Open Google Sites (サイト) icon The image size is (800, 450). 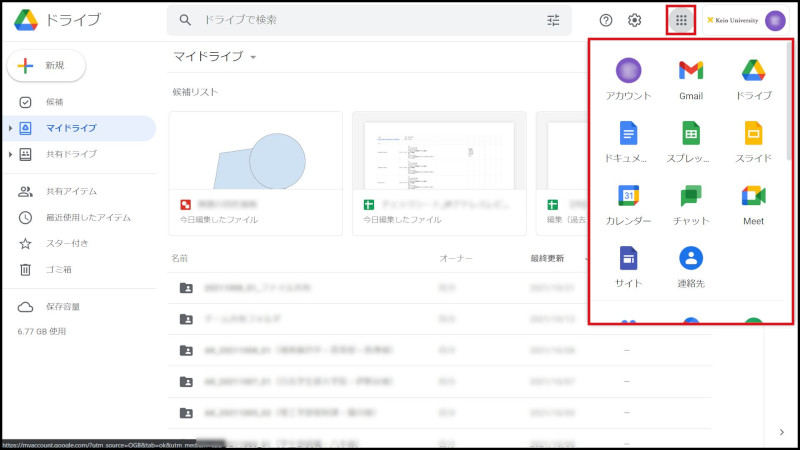(628, 258)
